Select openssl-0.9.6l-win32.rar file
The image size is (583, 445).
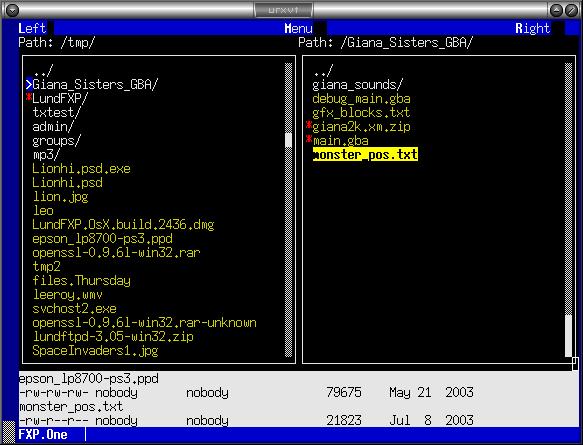coord(116,253)
